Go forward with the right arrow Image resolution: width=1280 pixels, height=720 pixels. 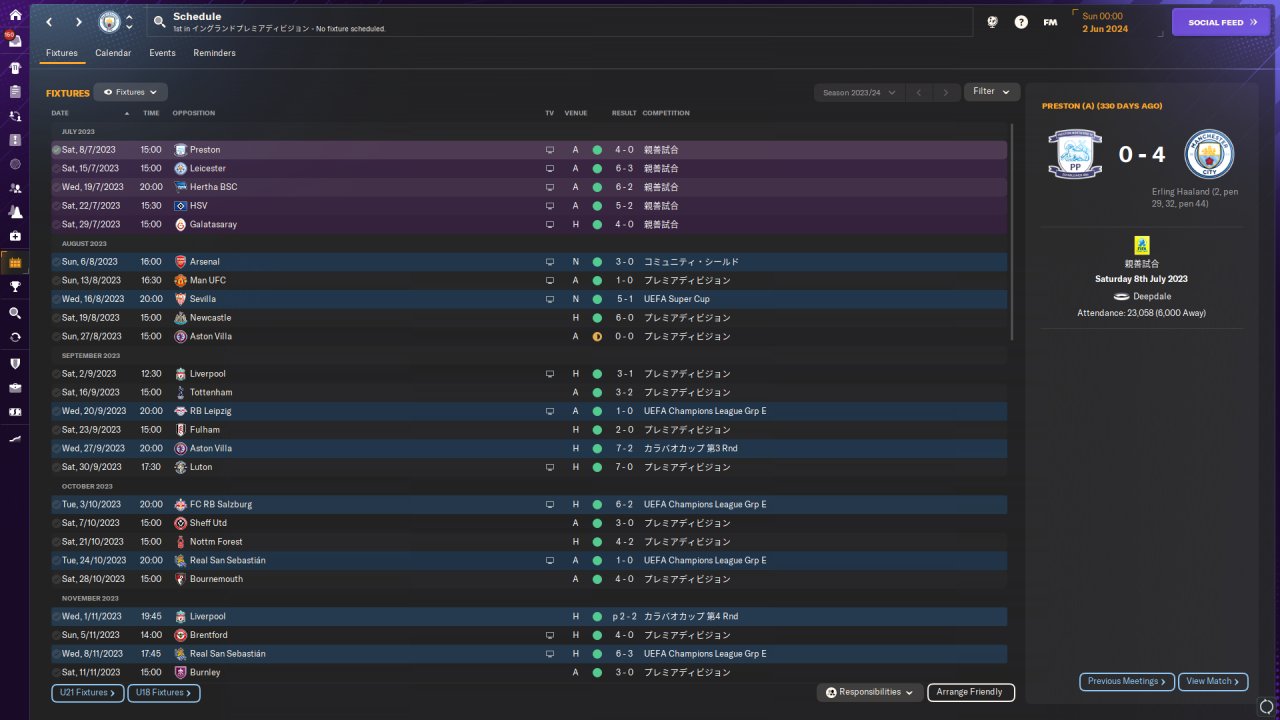click(x=79, y=22)
